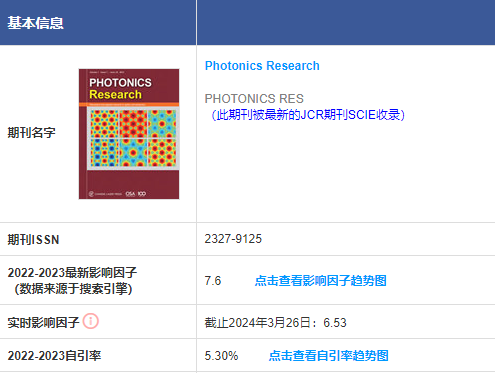Click the real-time impact factor info icon
This screenshot has height=373, width=495.
[x=91, y=321]
